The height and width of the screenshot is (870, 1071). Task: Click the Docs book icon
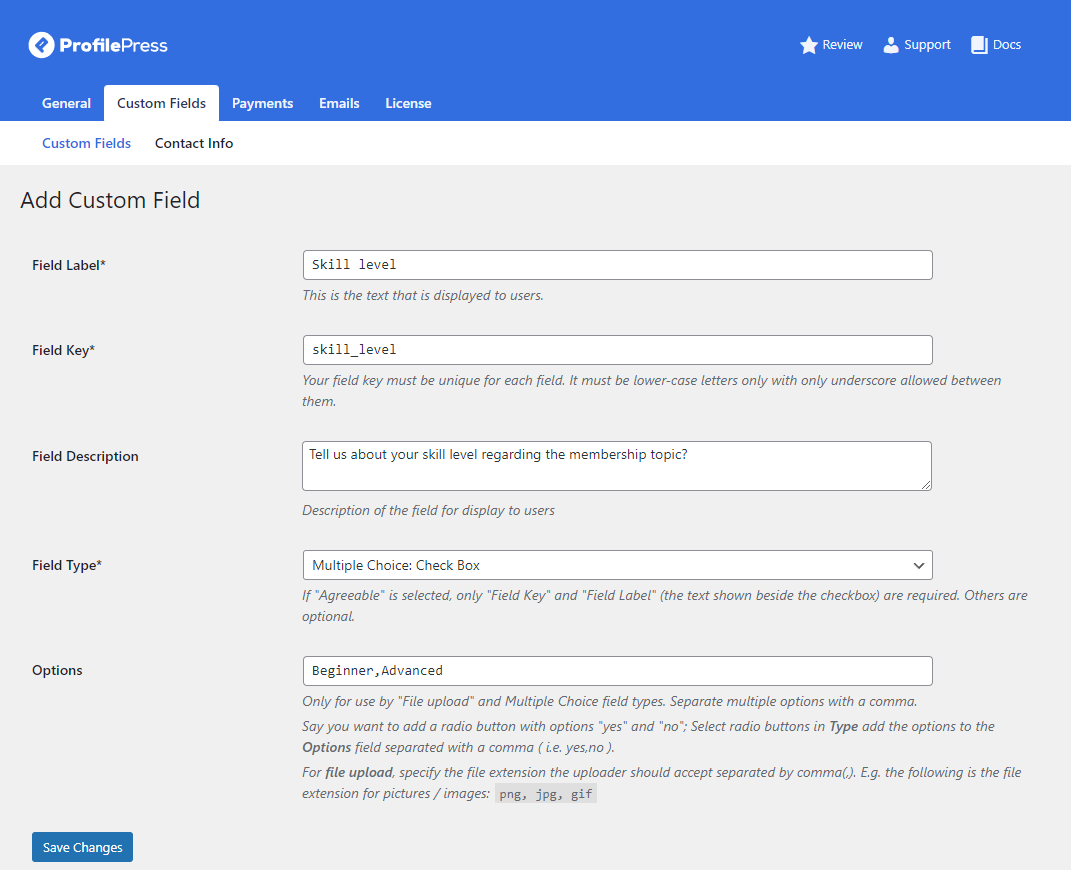(979, 45)
